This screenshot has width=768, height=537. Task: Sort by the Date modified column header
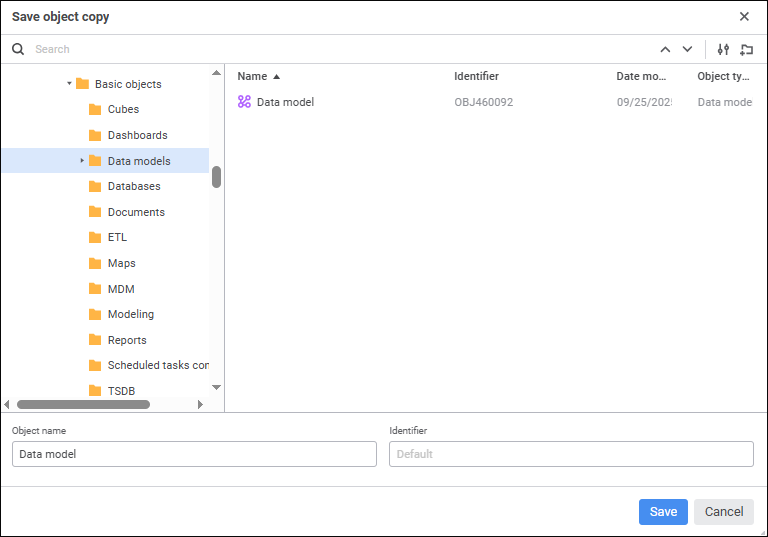641,76
